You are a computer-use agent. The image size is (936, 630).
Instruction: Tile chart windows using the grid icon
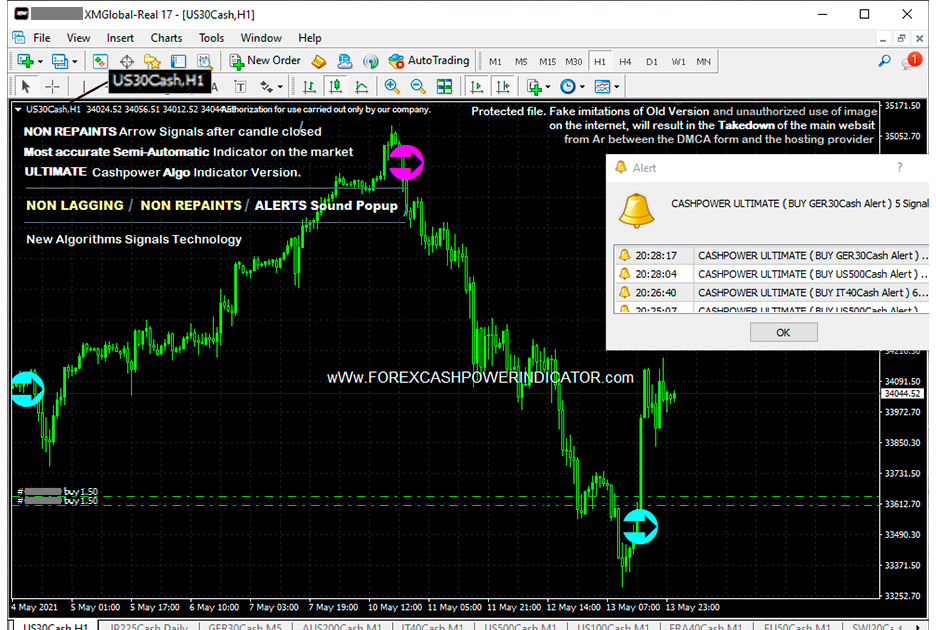pyautogui.click(x=444, y=86)
